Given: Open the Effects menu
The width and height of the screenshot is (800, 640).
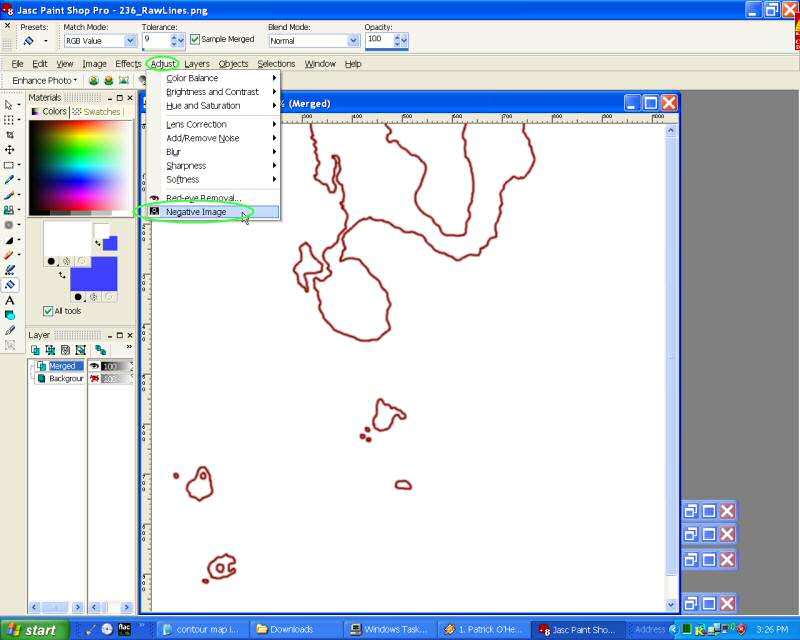Looking at the screenshot, I should coord(128,64).
